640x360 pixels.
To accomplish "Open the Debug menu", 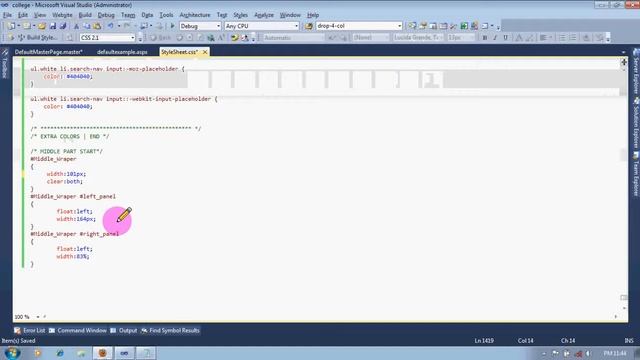I will (x=106, y=15).
